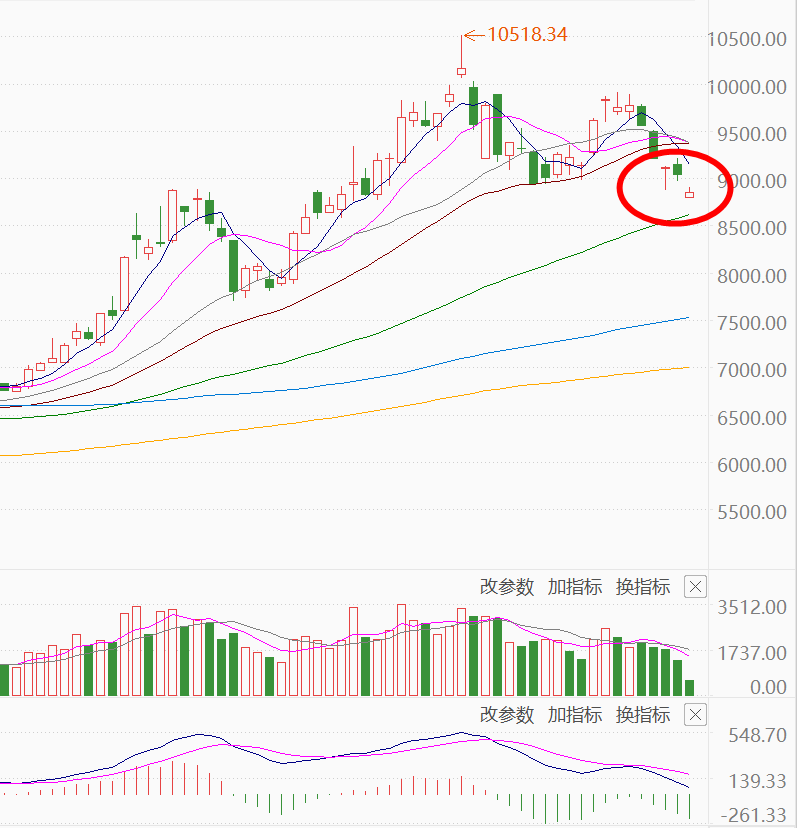The height and width of the screenshot is (828, 797).
Task: Click the 6000.00 price axis label
Action: (752, 465)
